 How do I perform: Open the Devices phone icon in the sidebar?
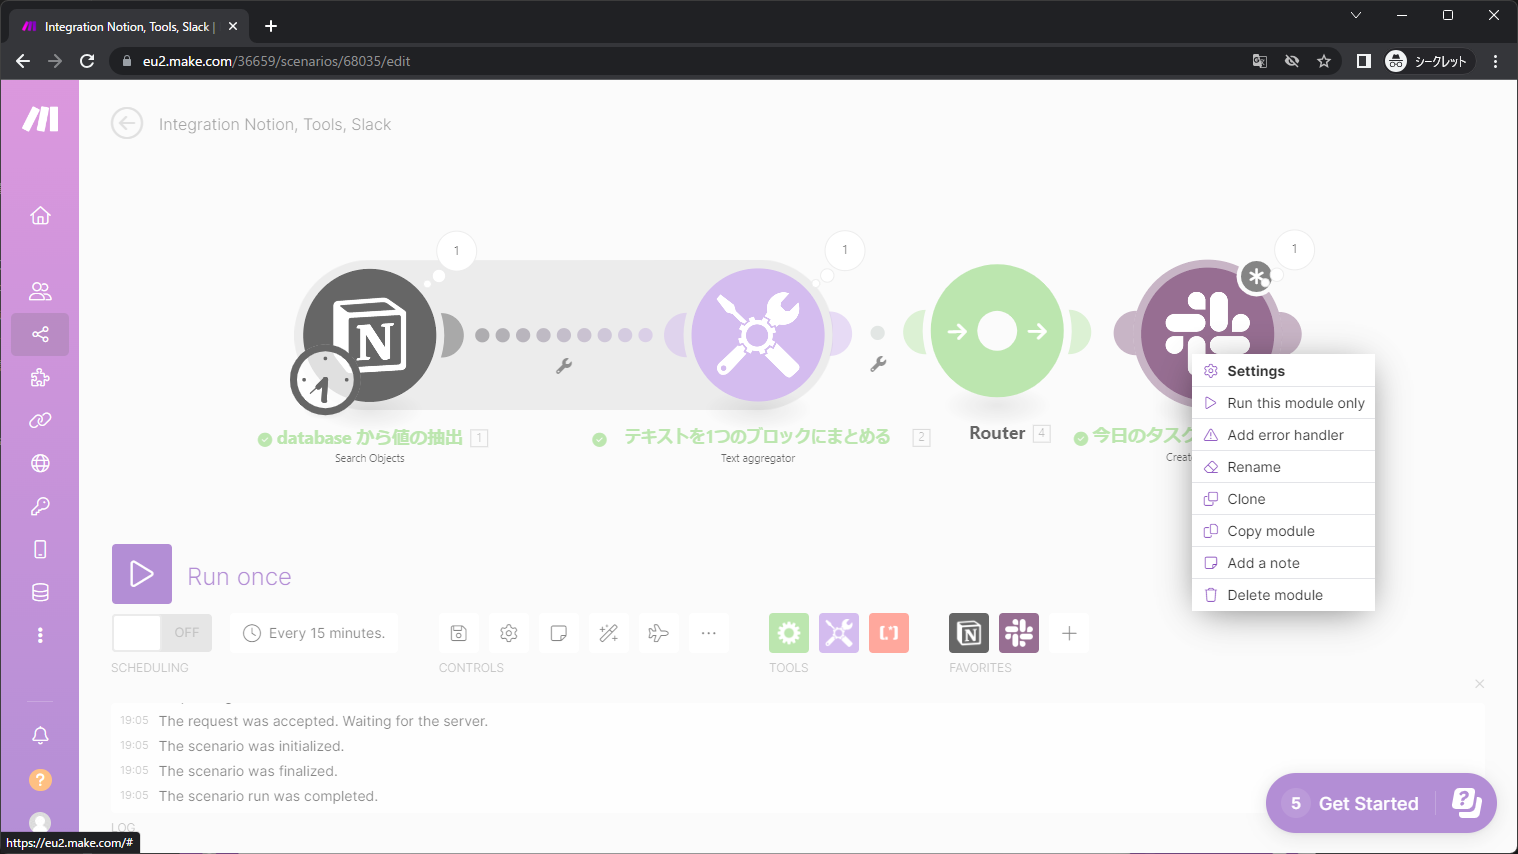(40, 549)
